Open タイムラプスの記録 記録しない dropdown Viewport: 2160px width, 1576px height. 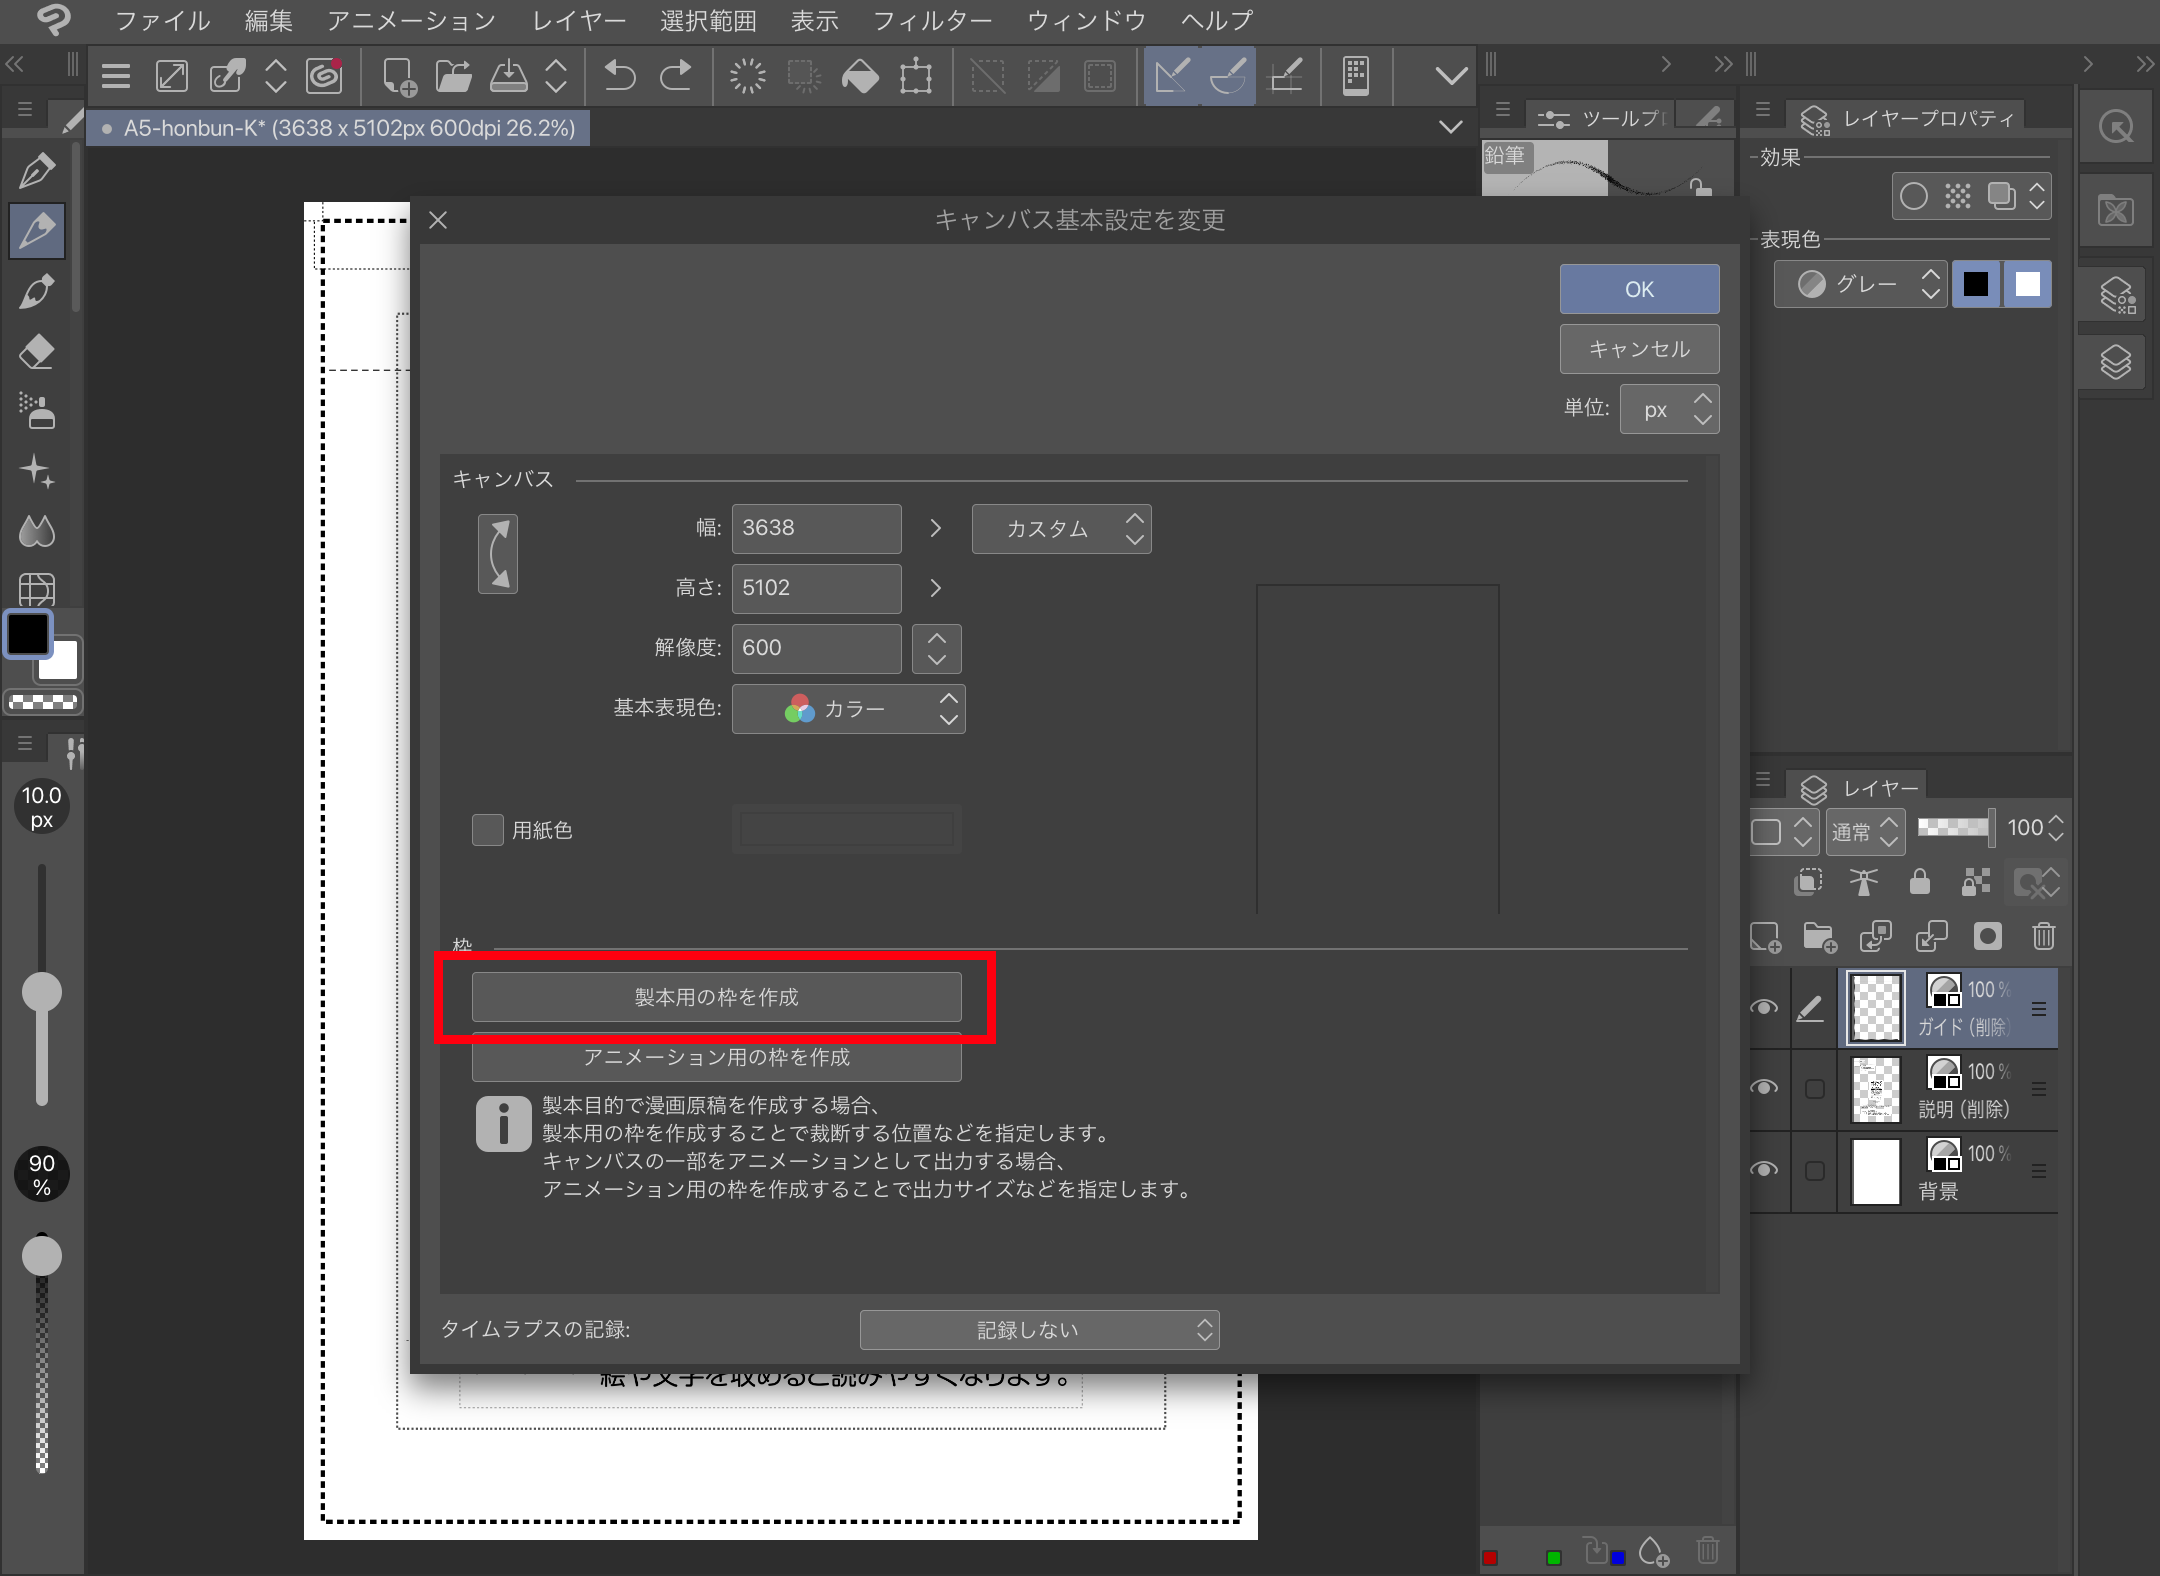pyautogui.click(x=1039, y=1330)
